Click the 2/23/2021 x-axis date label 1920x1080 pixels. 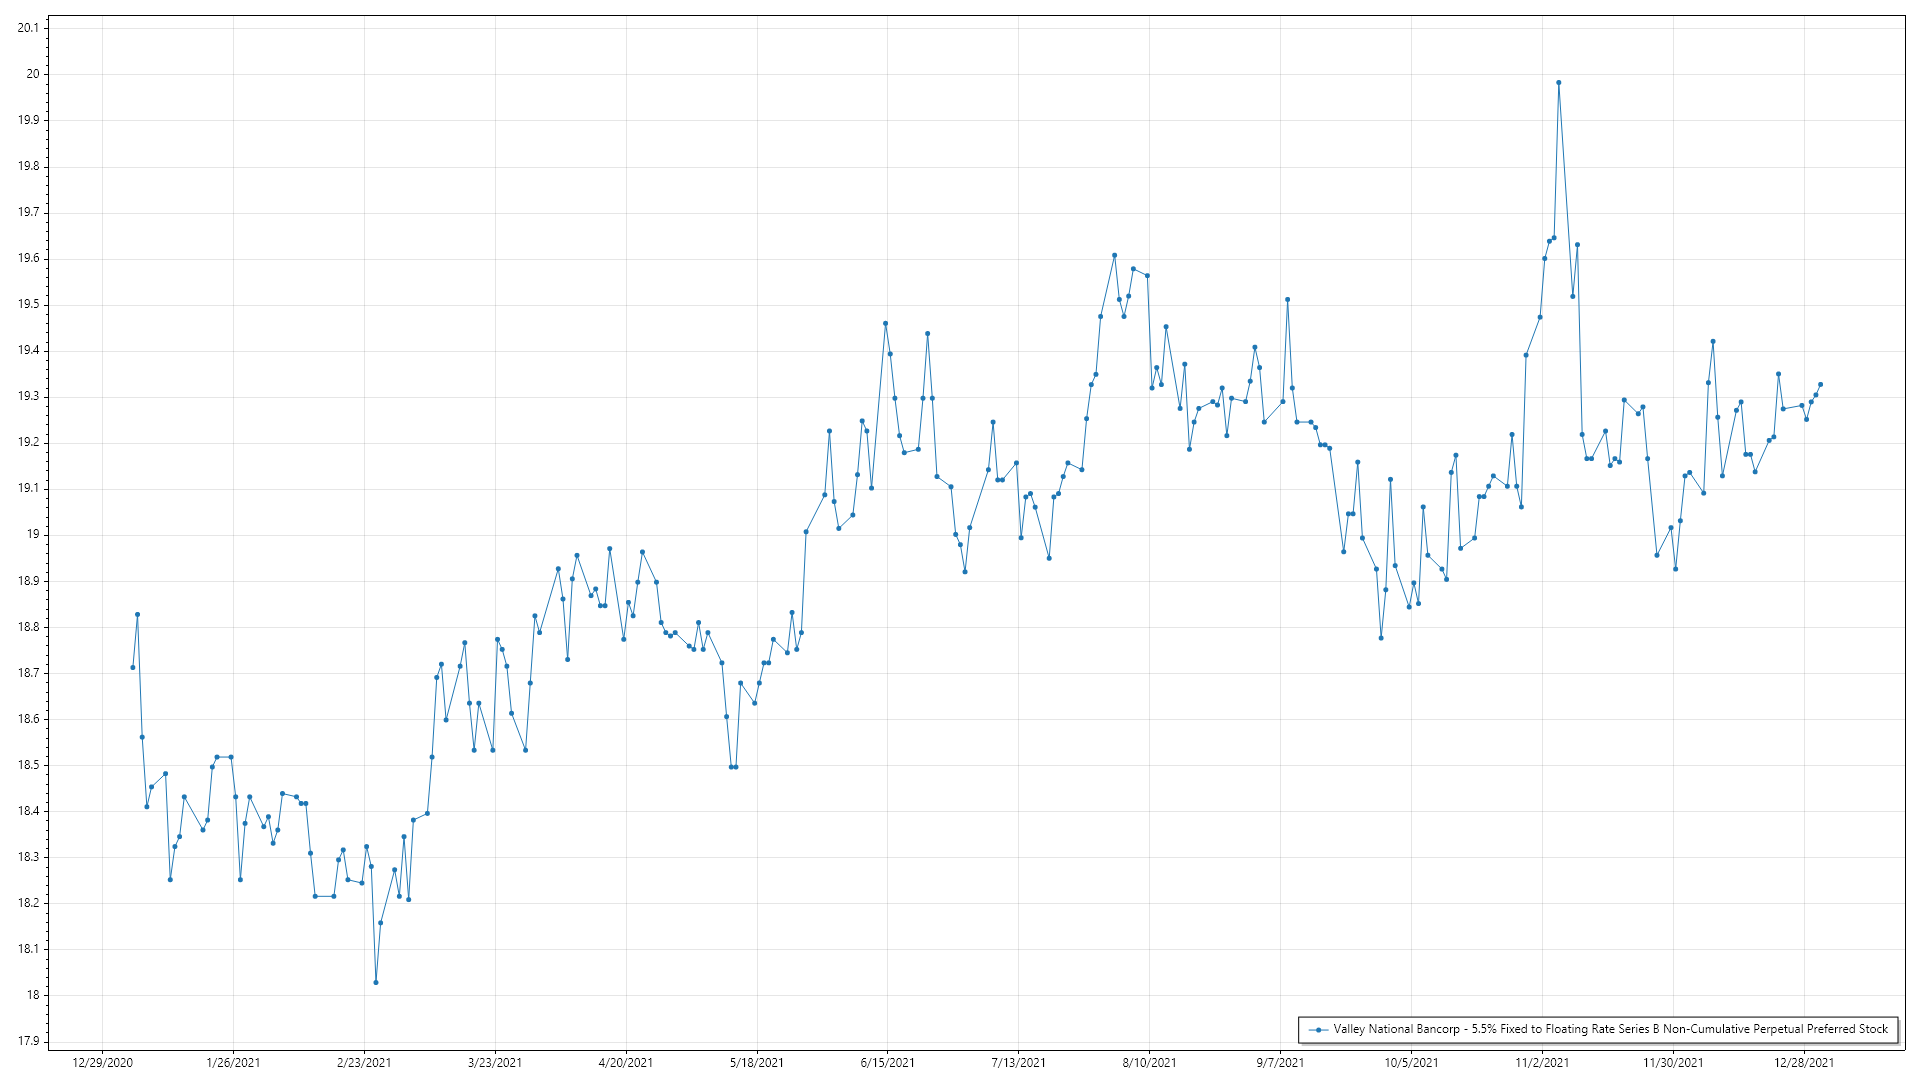pos(364,1062)
